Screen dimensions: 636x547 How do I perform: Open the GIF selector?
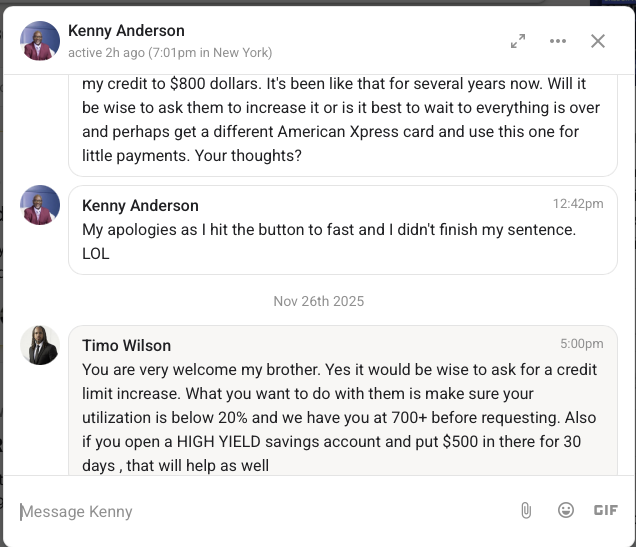pyautogui.click(x=605, y=511)
